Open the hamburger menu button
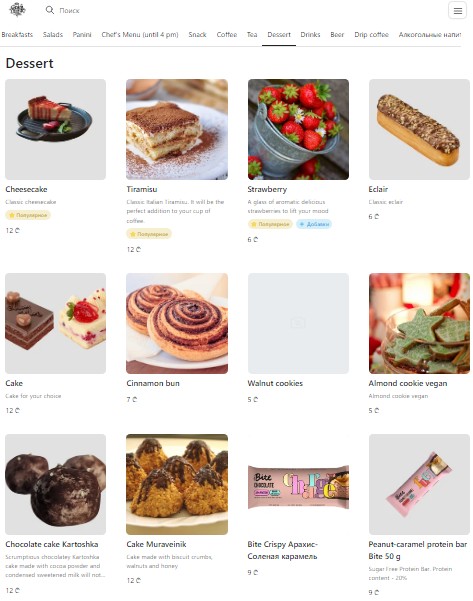473x601 pixels. [x=457, y=10]
